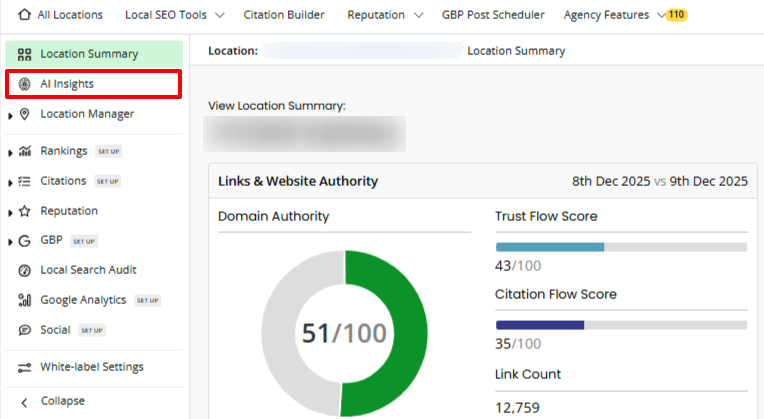
Task: Click the Citations list icon
Action: [x=25, y=181]
